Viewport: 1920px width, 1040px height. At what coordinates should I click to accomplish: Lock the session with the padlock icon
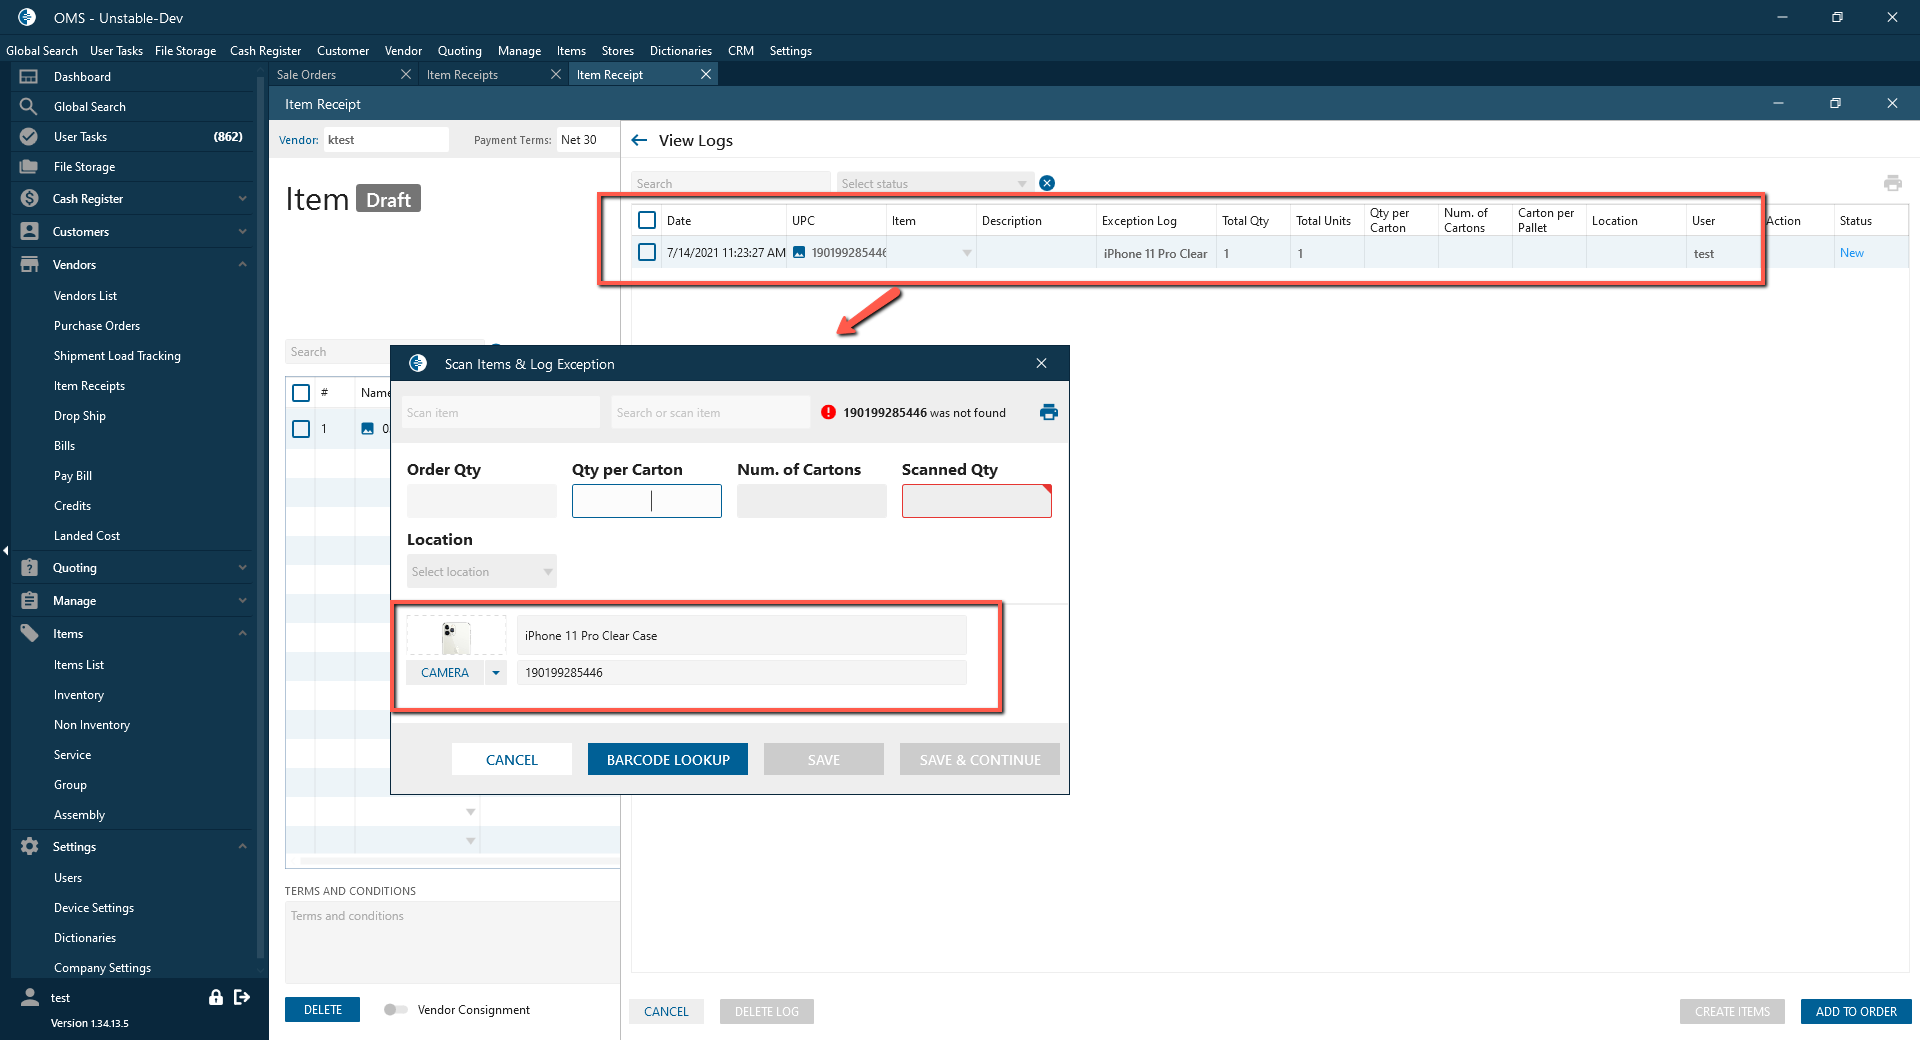(215, 997)
